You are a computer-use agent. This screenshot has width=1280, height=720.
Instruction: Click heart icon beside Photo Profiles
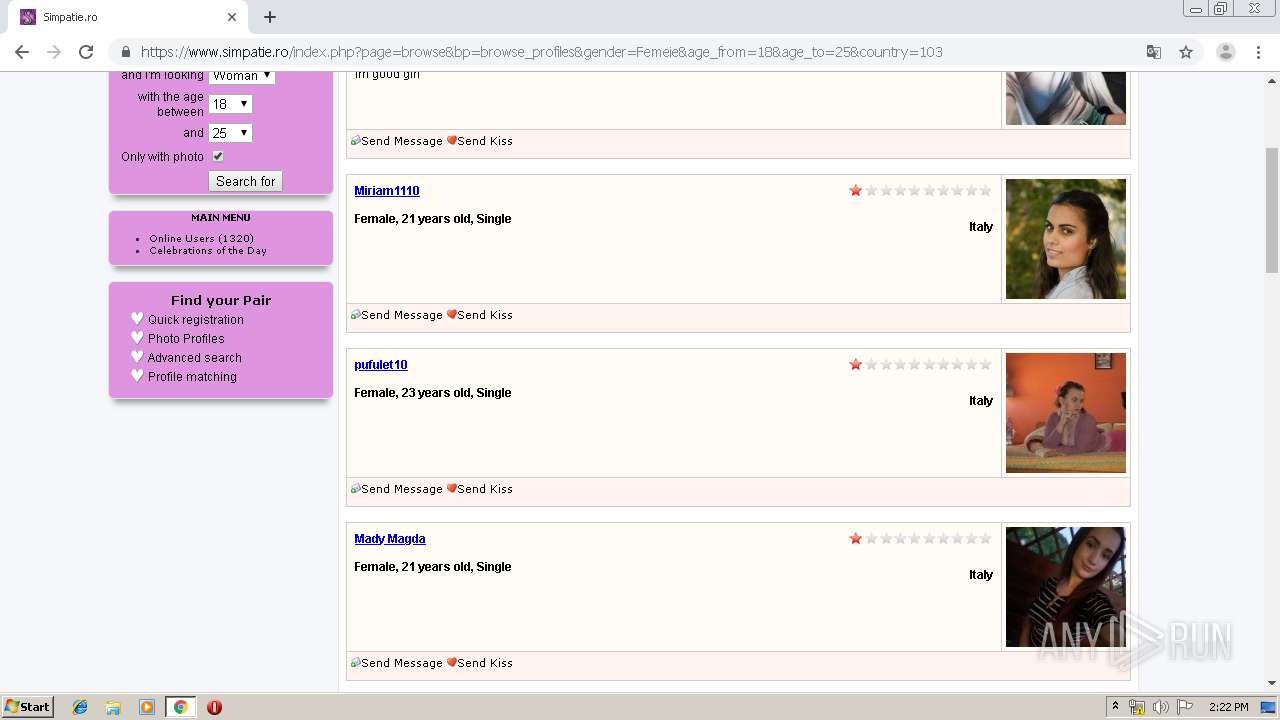137,338
